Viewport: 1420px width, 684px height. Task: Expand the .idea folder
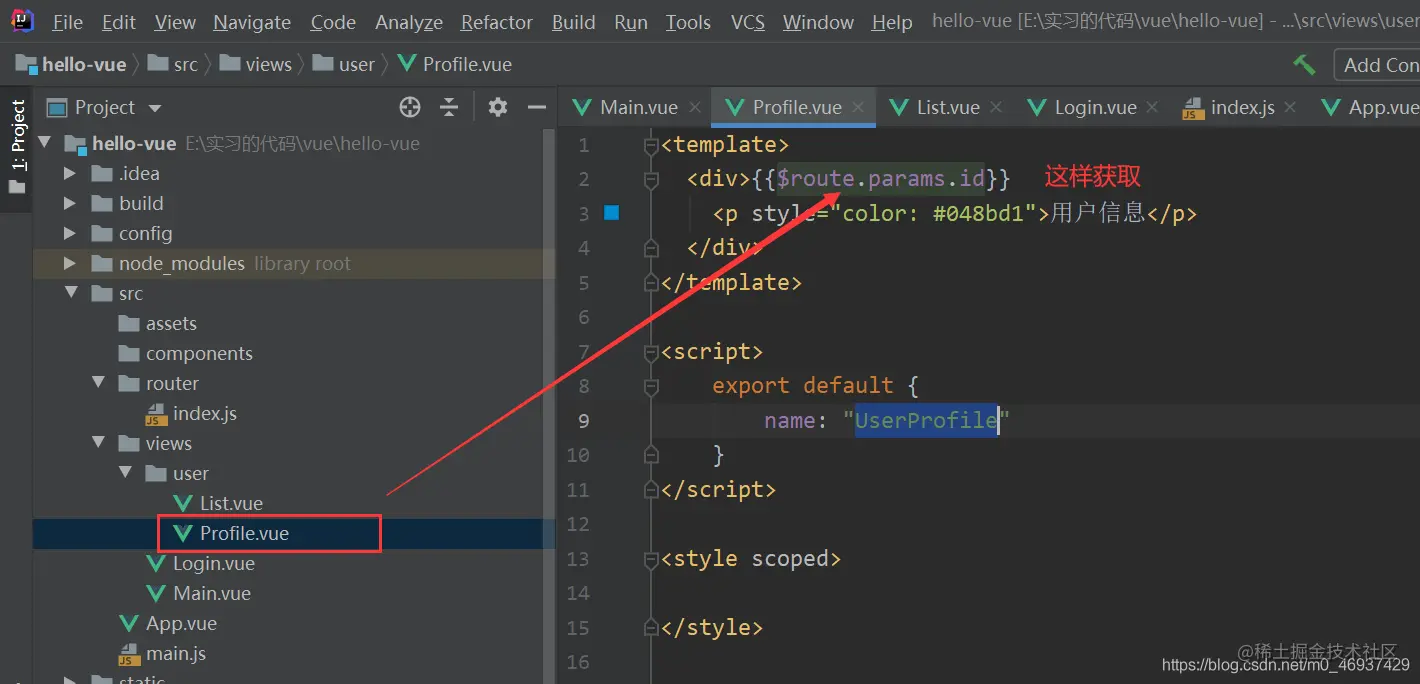69,174
